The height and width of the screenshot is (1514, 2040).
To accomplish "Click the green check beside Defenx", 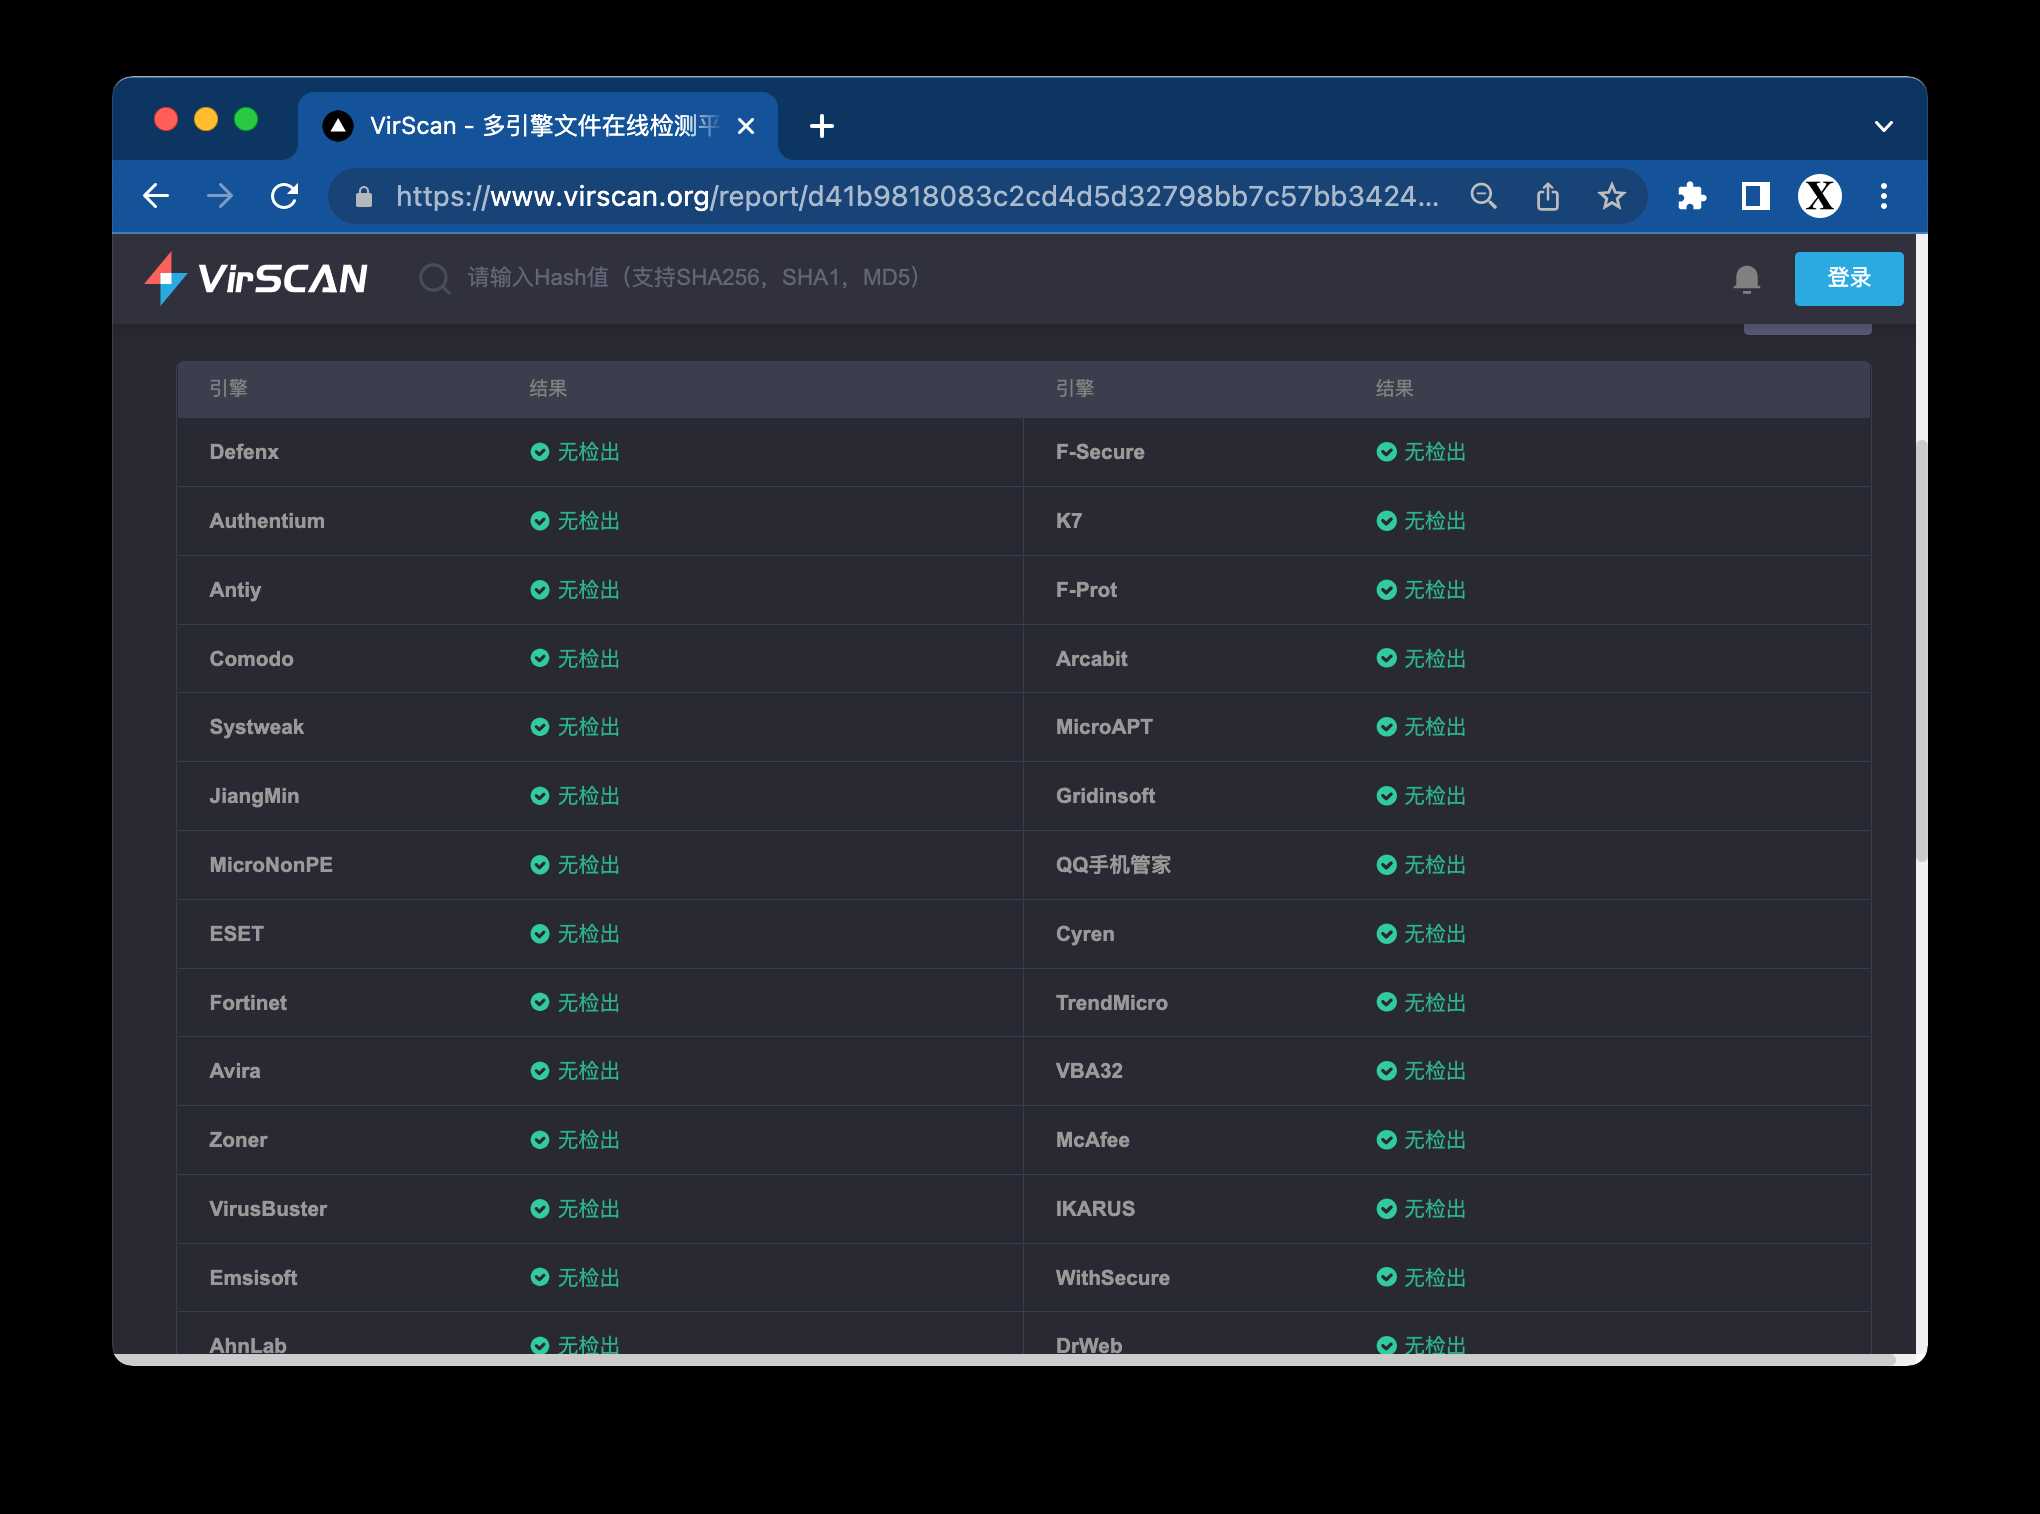I will 540,452.
